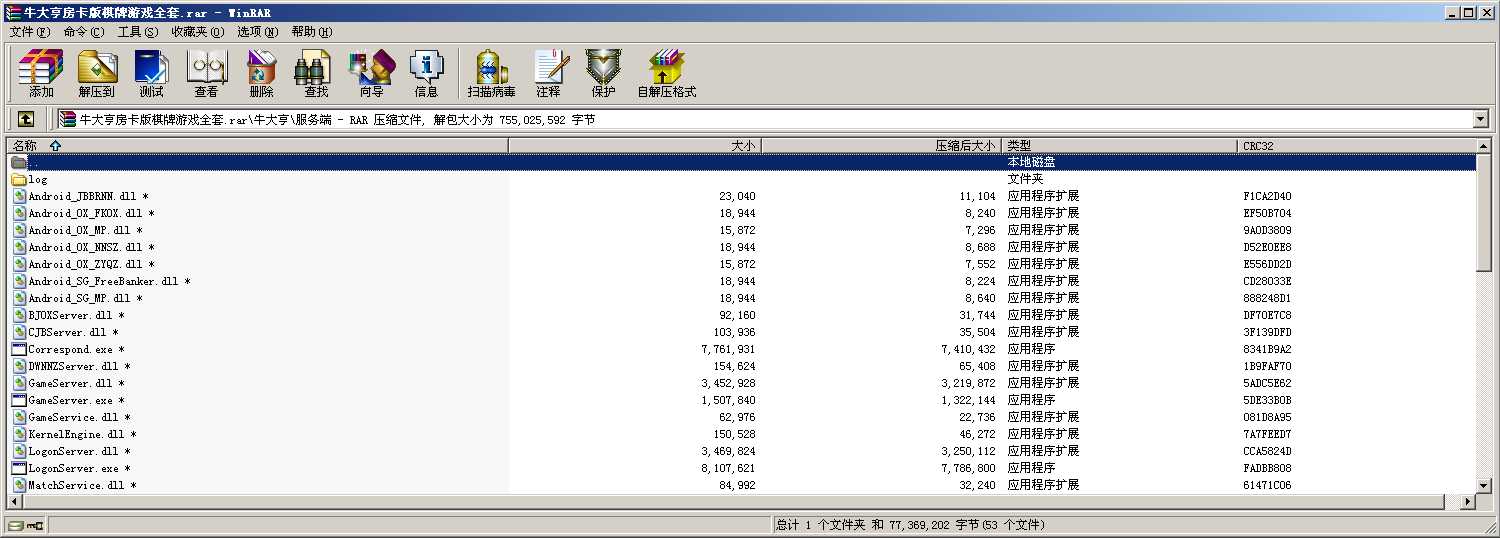The height and width of the screenshot is (538, 1500).
Task: Sort files by 名称 column header
Action: click(x=258, y=145)
